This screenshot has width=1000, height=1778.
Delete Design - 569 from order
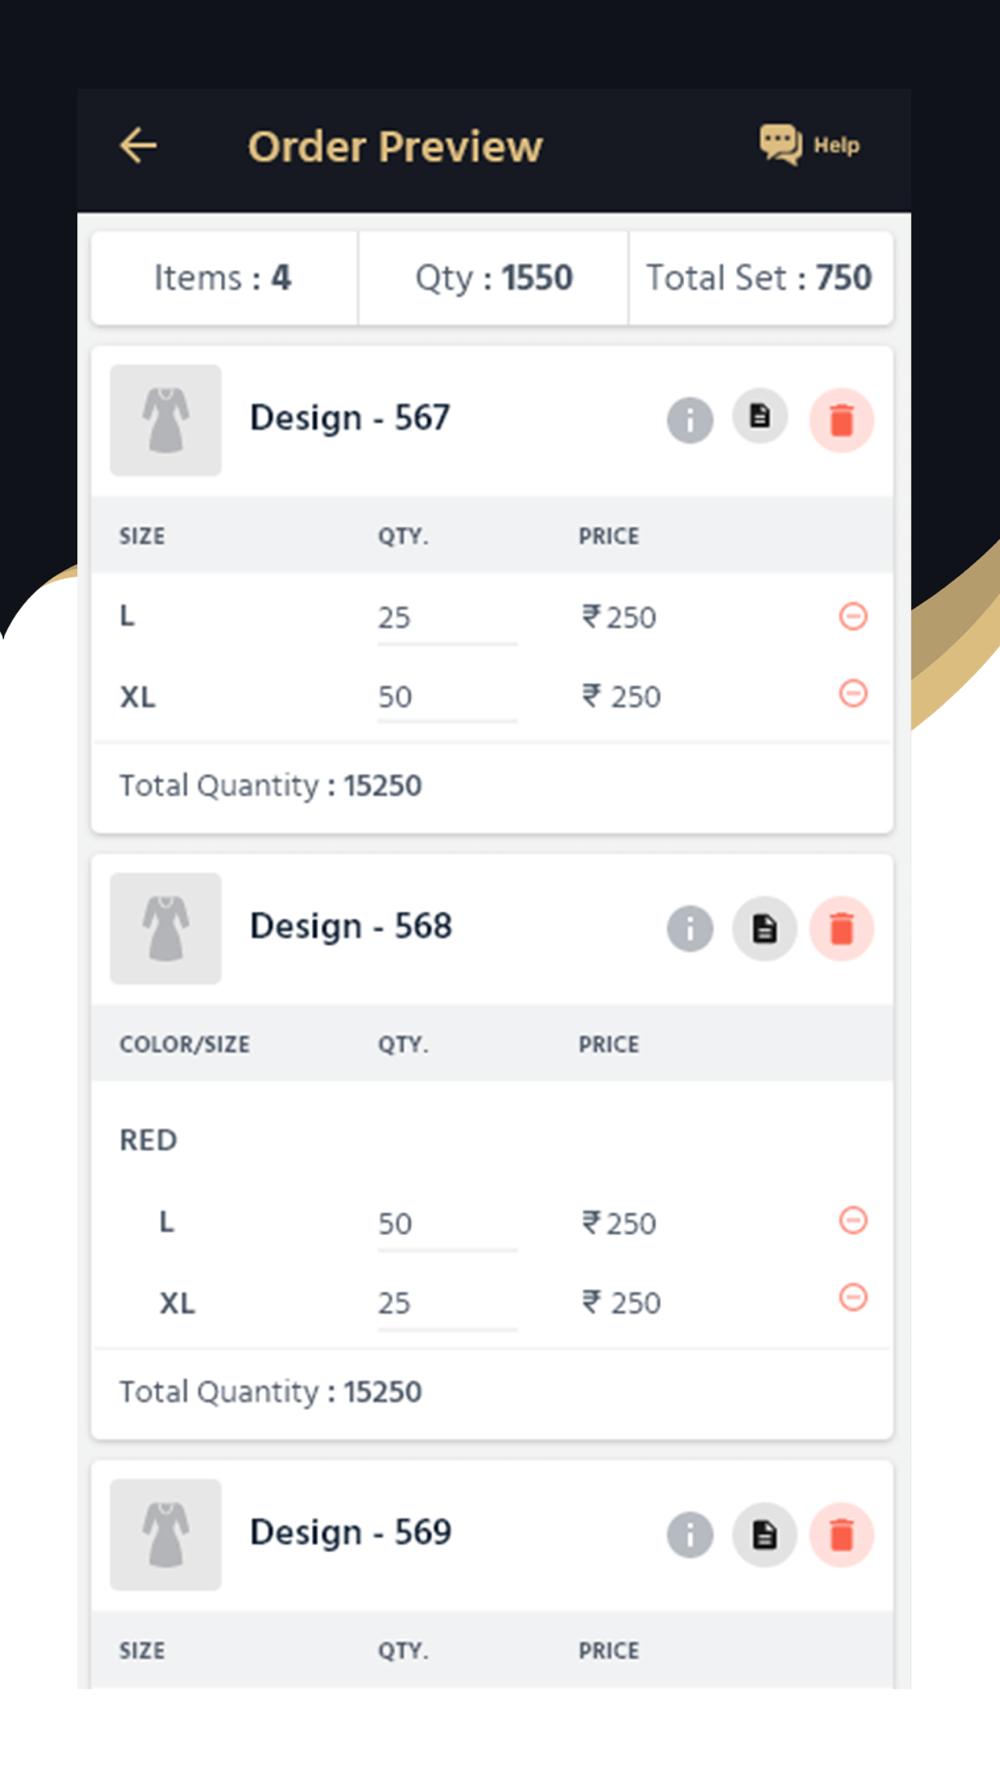point(842,1535)
